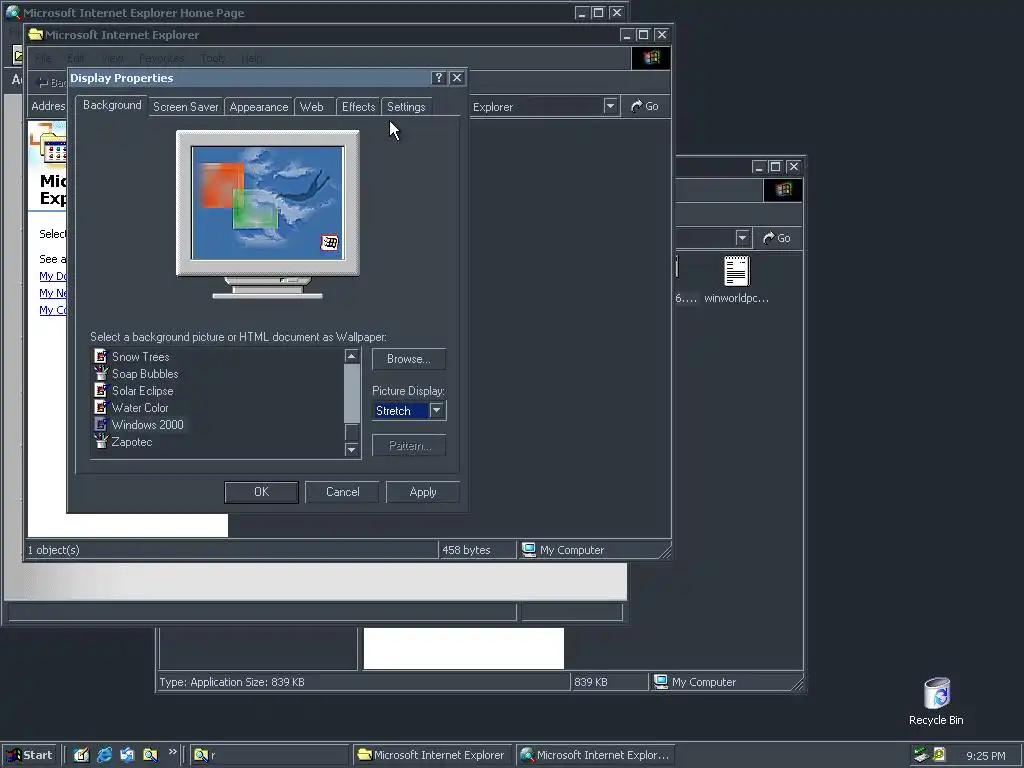Open the Picture Display dropdown arrow

coord(437,410)
